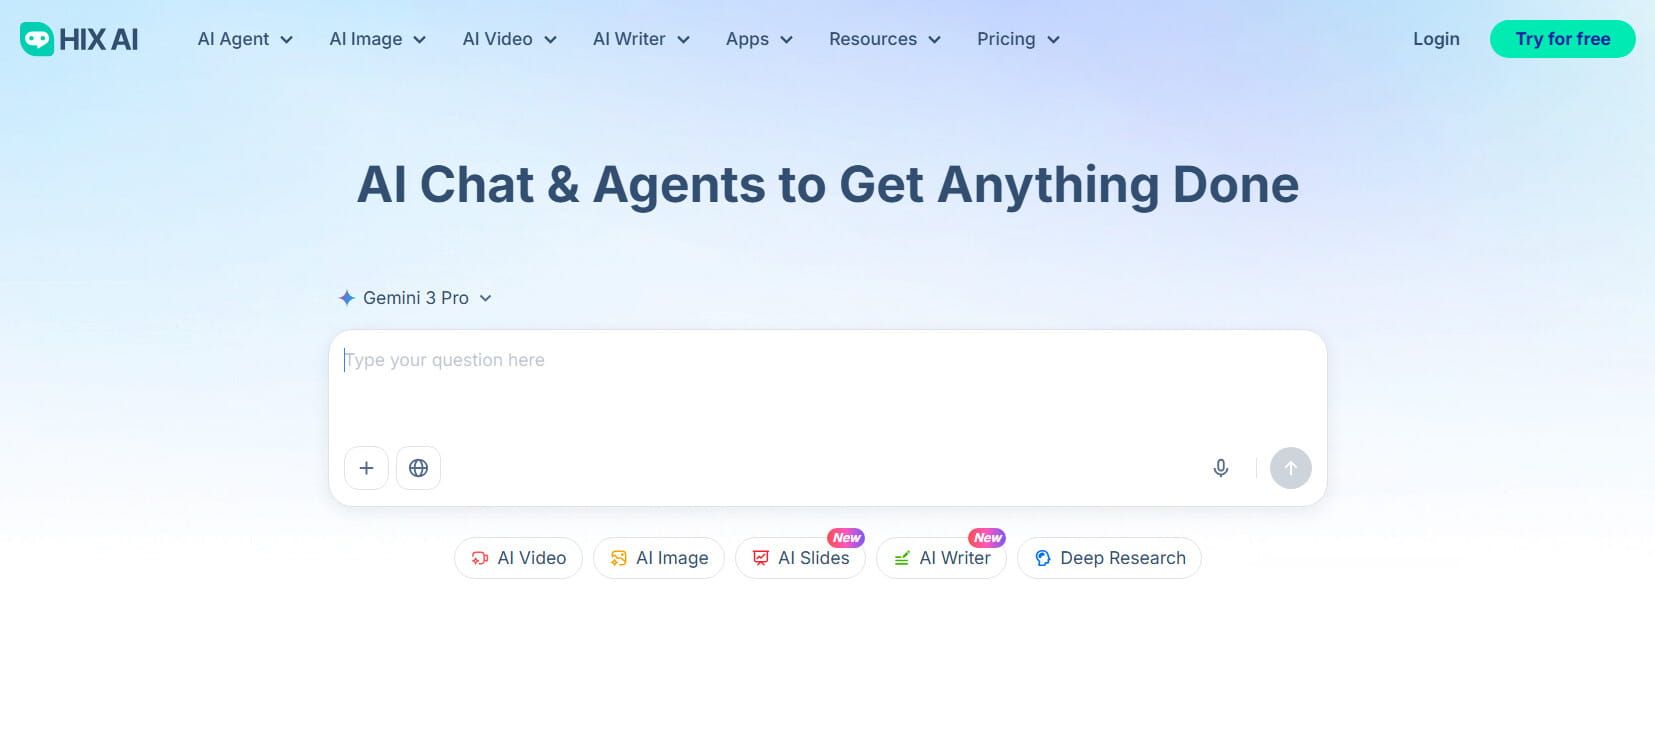This screenshot has height=739, width=1655.
Task: Open the AI Slides shortcut chip
Action: pos(800,558)
